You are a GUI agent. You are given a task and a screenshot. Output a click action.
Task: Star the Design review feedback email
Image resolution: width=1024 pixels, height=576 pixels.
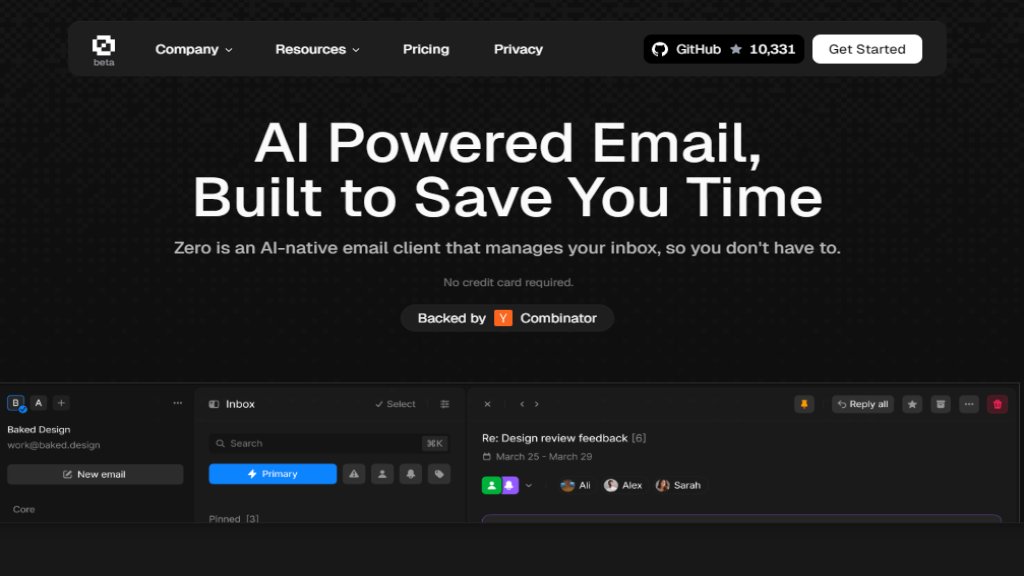pos(912,404)
